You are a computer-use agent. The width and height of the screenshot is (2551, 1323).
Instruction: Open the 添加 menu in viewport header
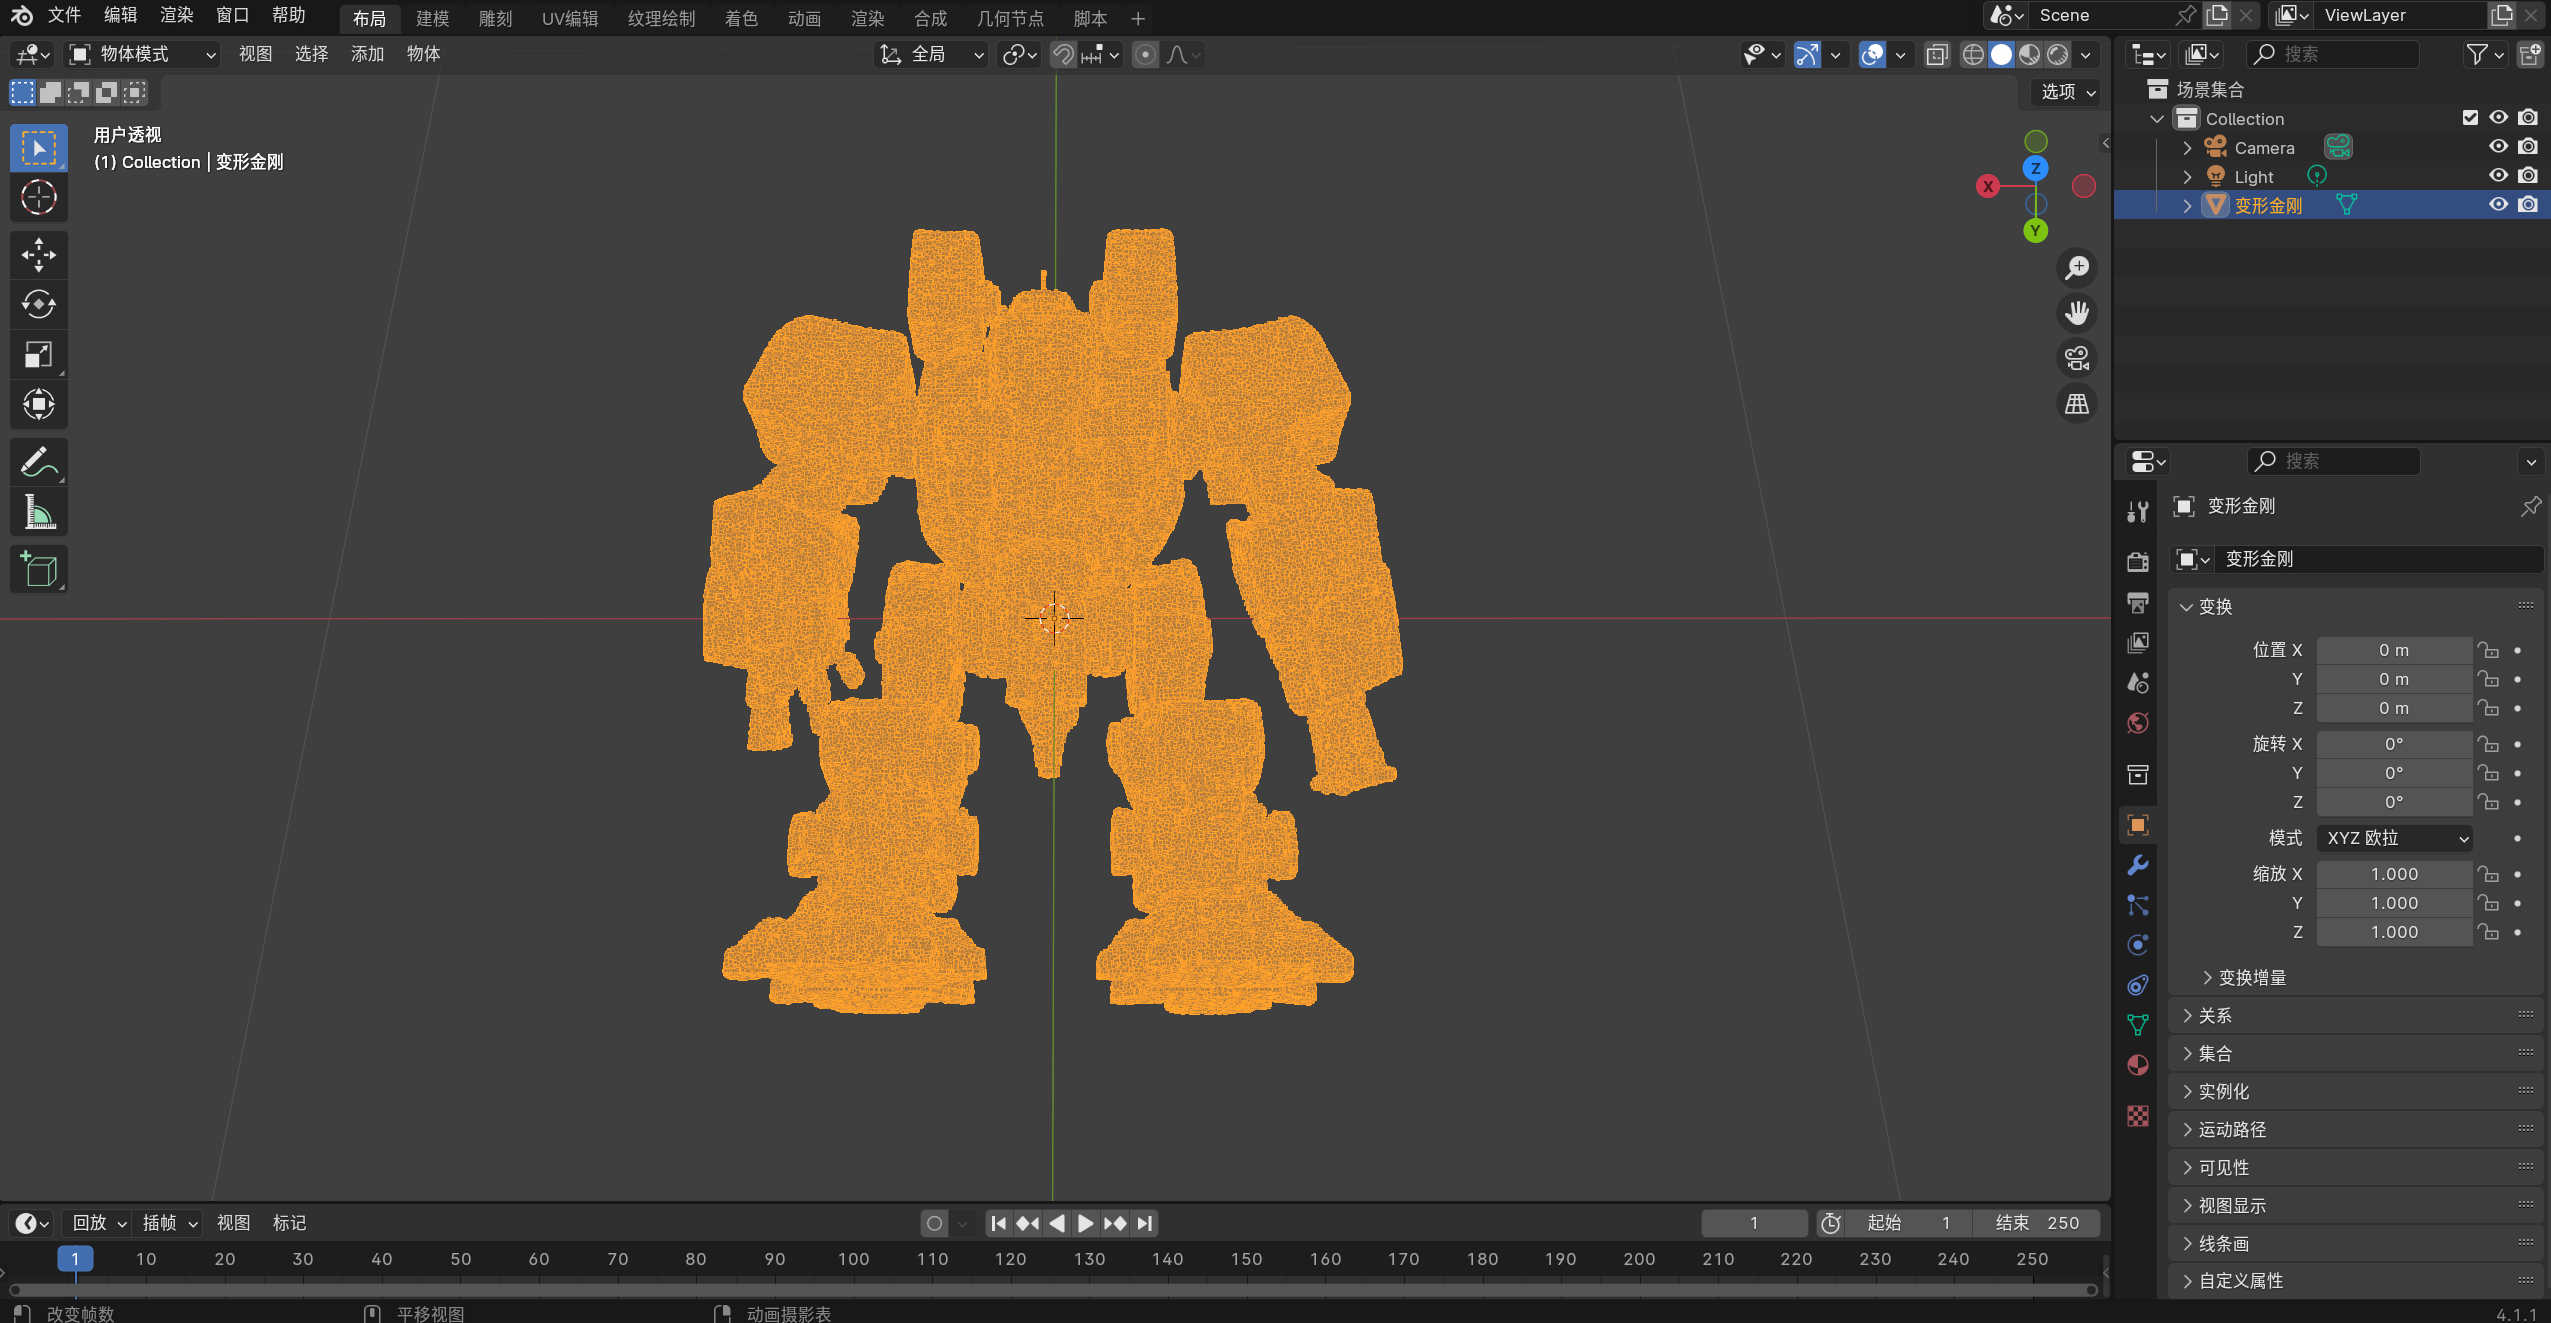pos(367,54)
